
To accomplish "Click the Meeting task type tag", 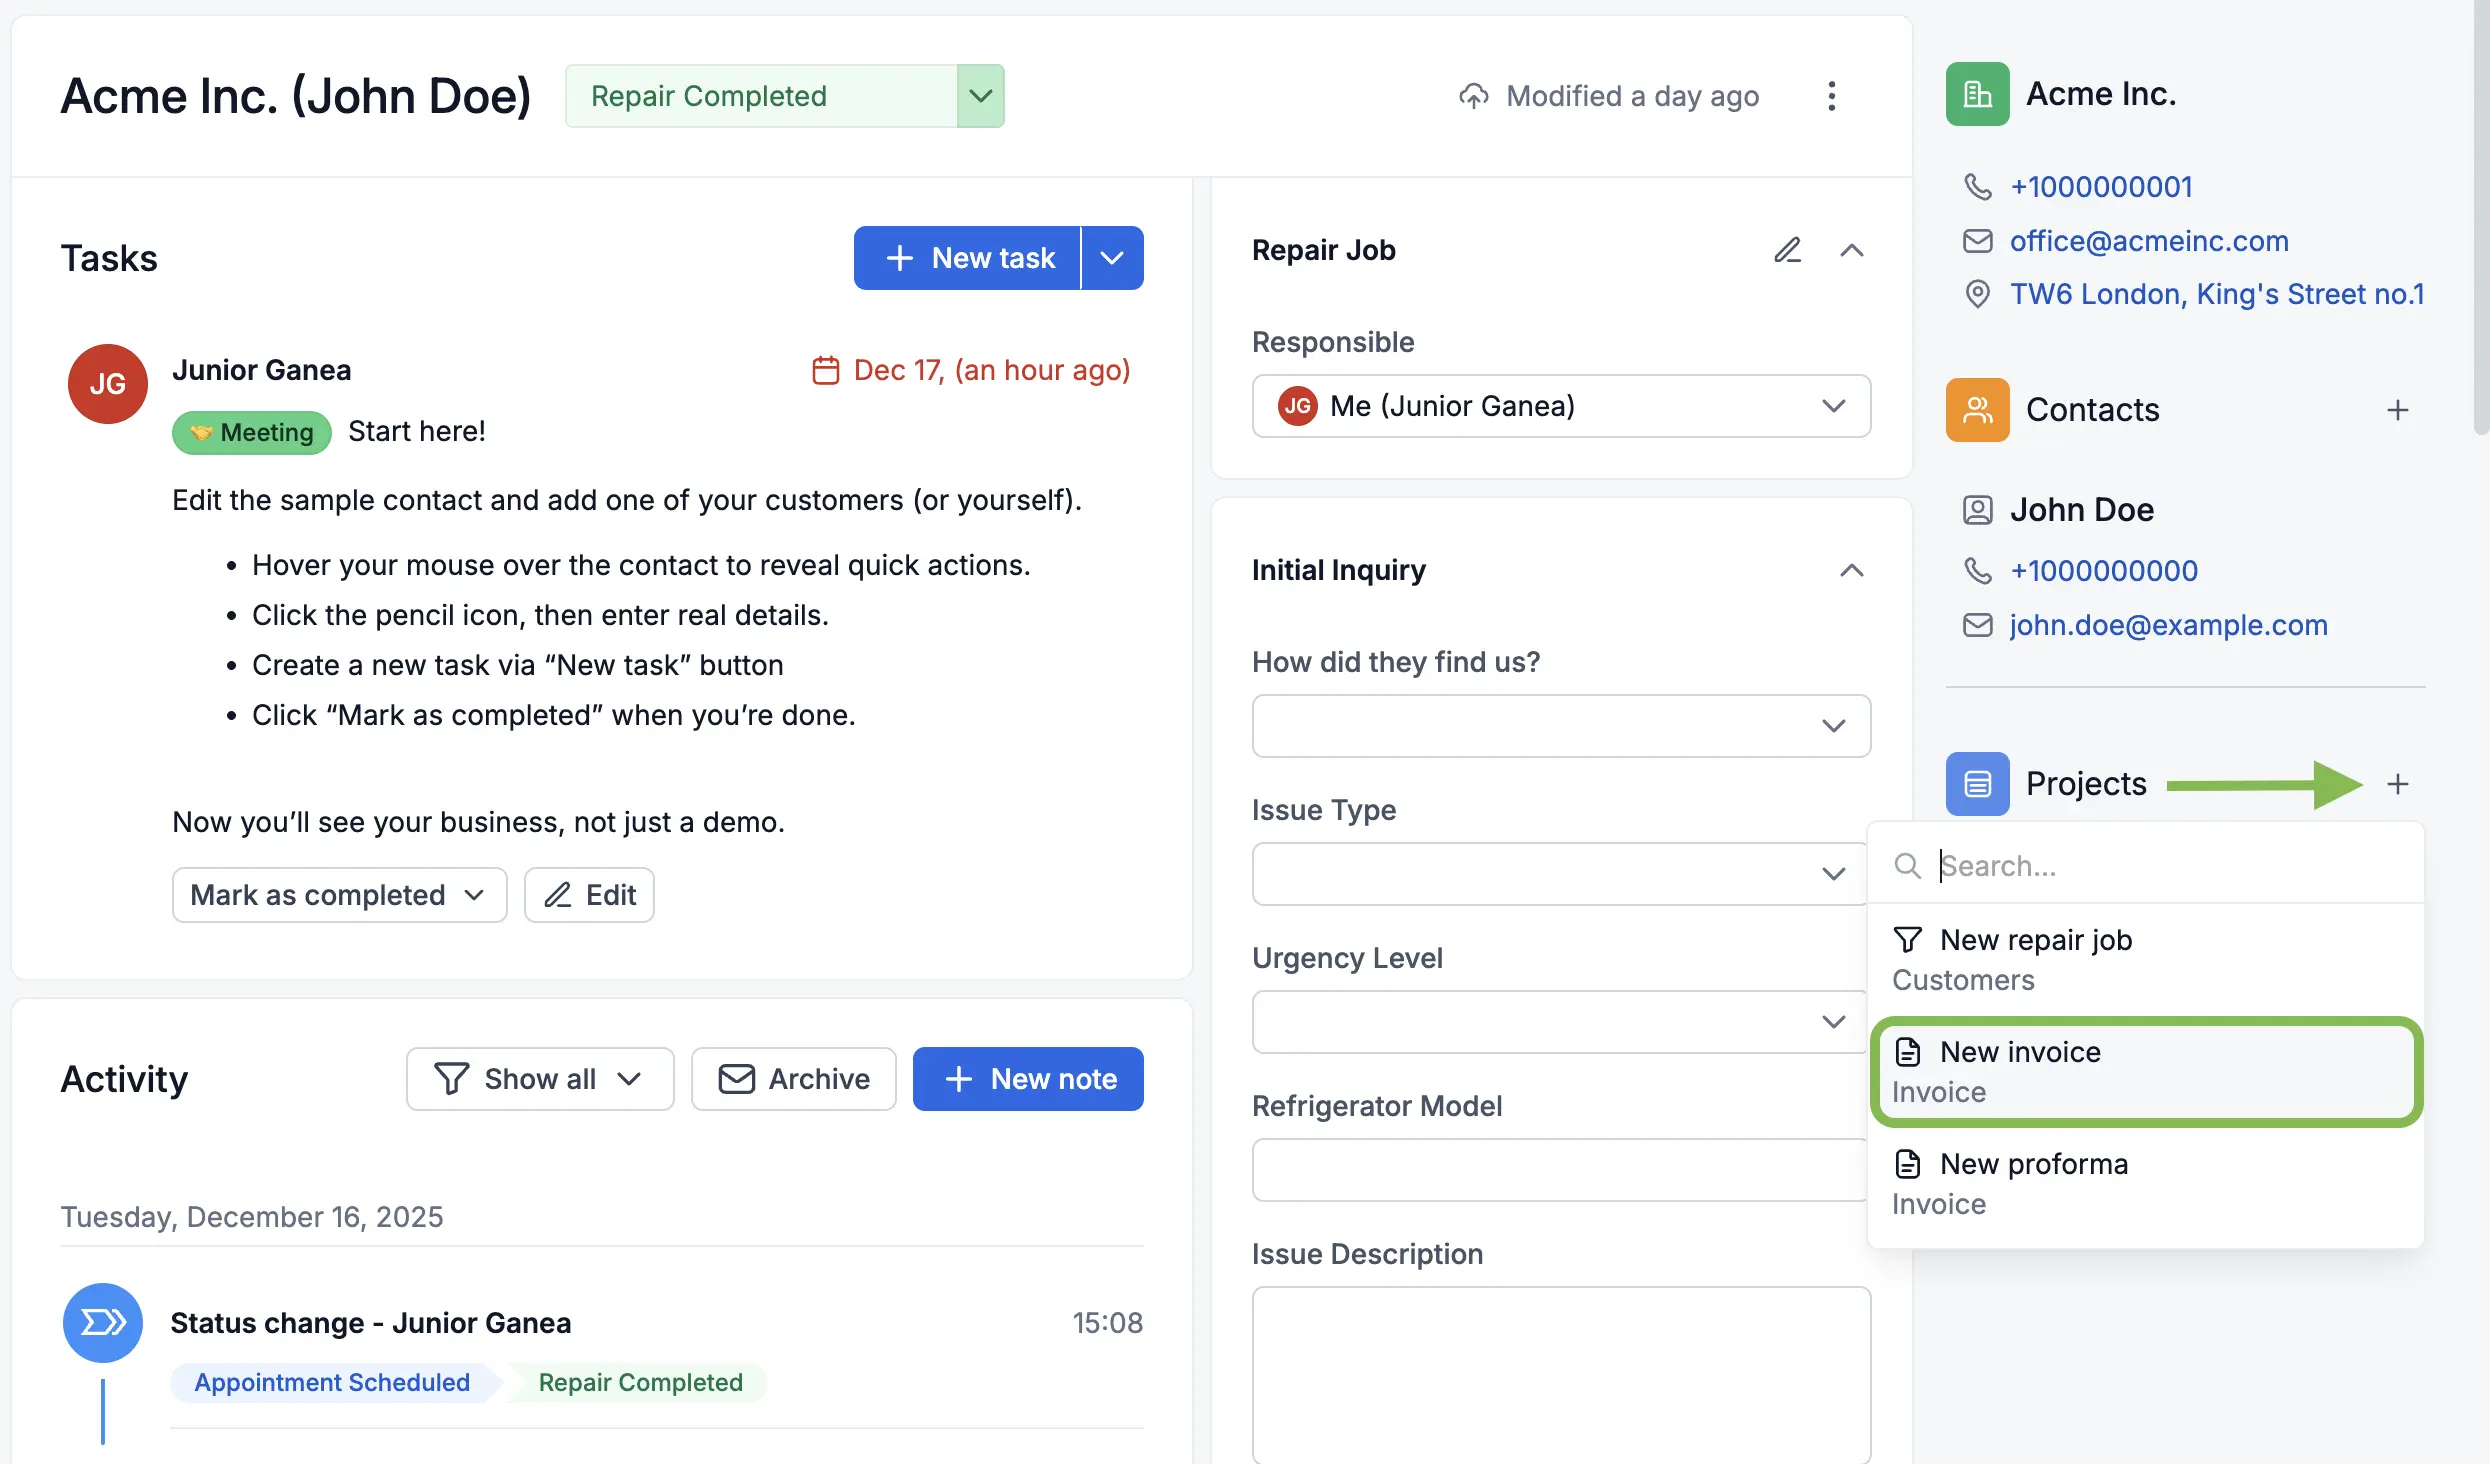I will click(252, 433).
